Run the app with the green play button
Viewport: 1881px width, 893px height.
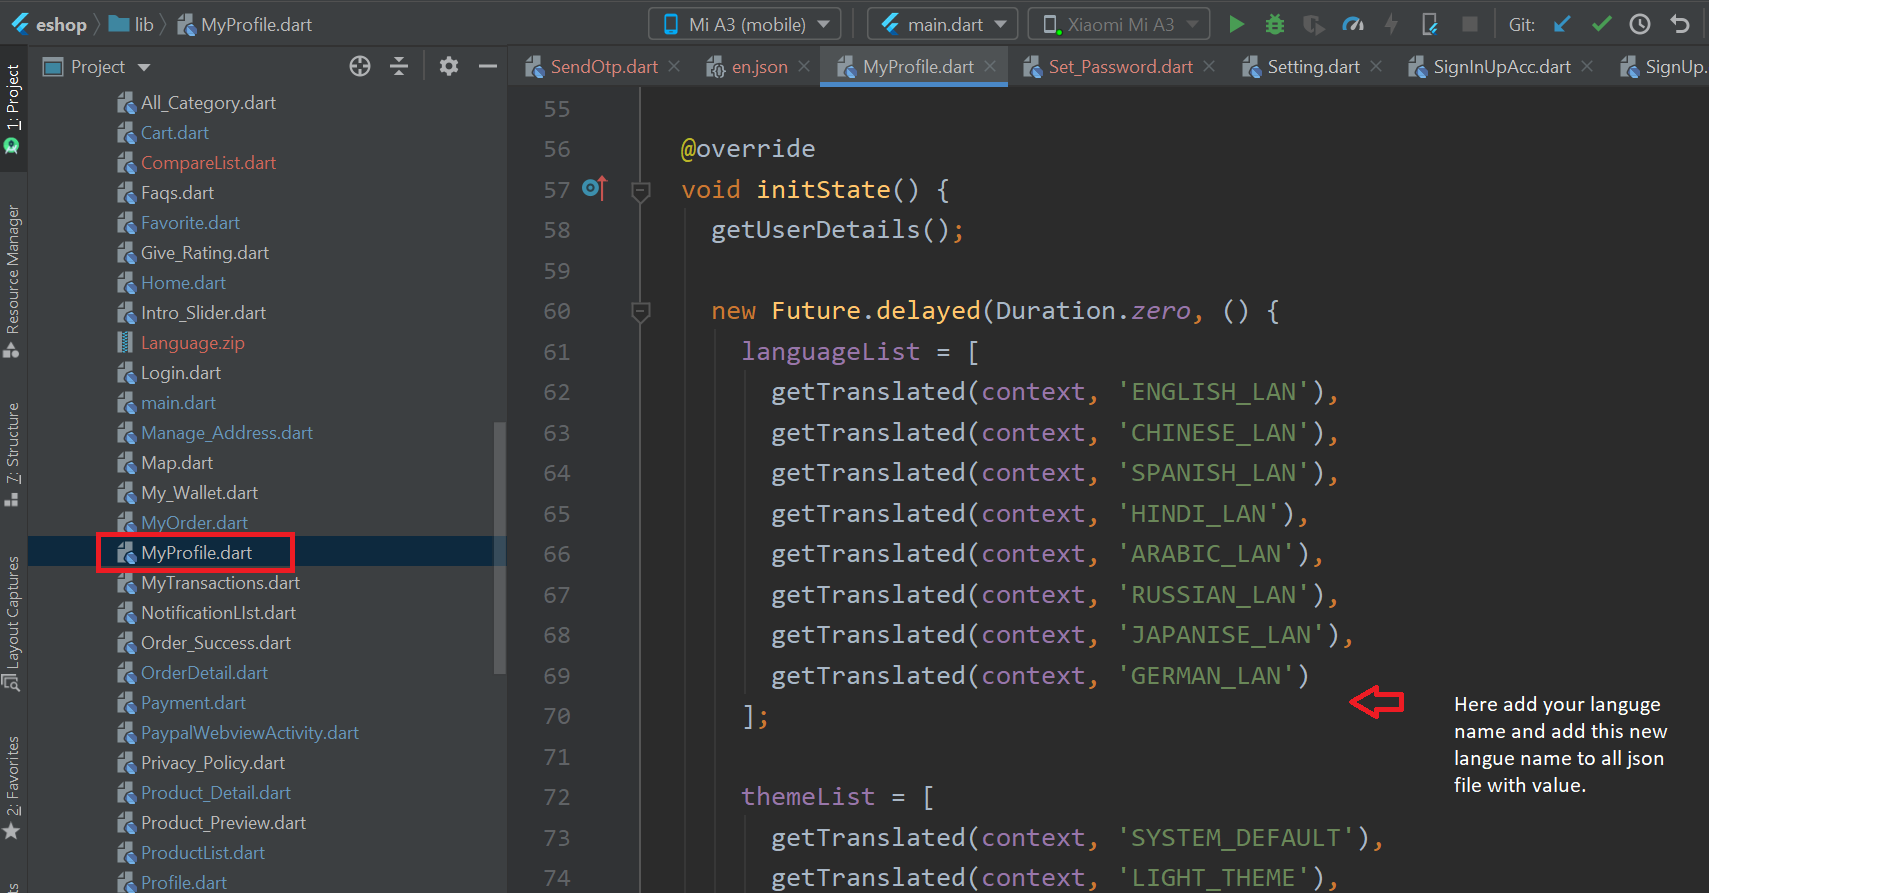pyautogui.click(x=1236, y=24)
